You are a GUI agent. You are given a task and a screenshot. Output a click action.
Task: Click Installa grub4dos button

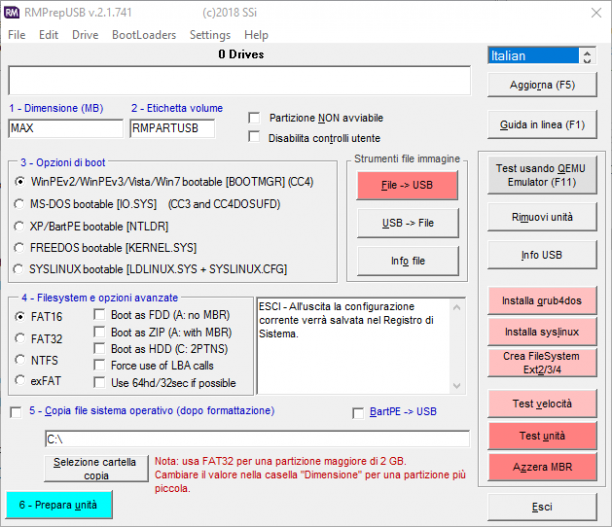(x=542, y=301)
